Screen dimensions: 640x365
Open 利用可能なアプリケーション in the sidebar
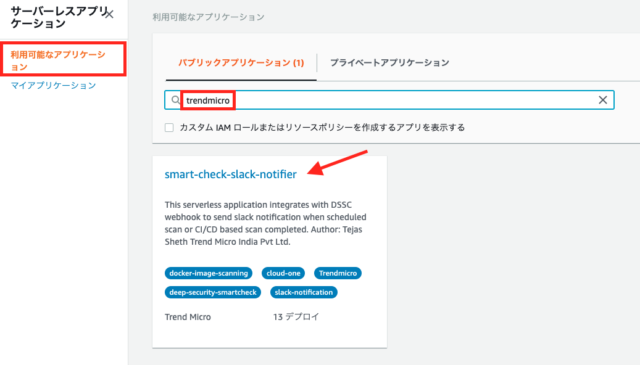point(58,60)
